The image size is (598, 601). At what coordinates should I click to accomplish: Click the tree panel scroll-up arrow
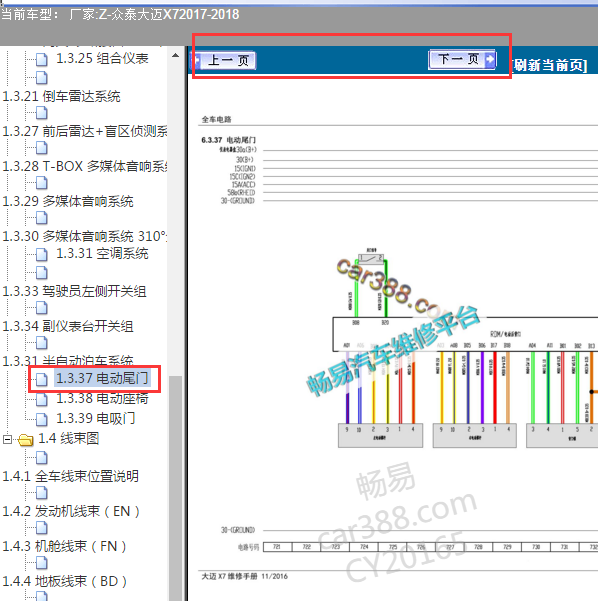[x=175, y=56]
